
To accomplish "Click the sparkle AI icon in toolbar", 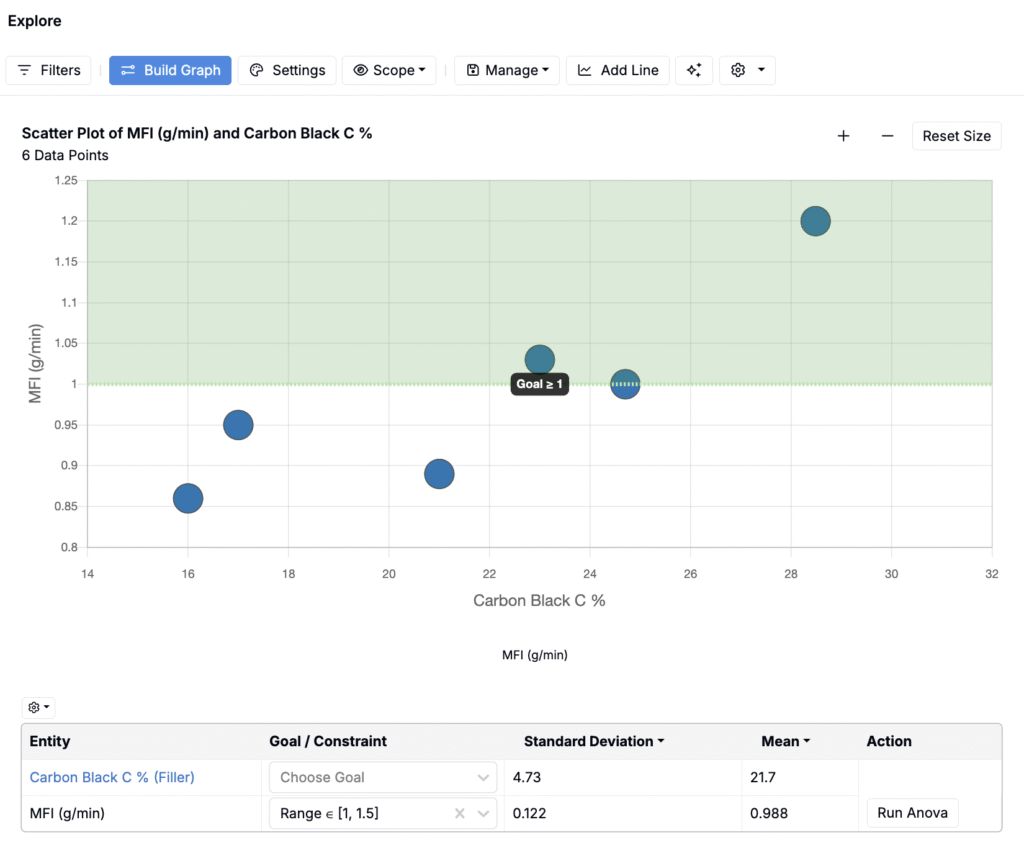I will pyautogui.click(x=694, y=70).
